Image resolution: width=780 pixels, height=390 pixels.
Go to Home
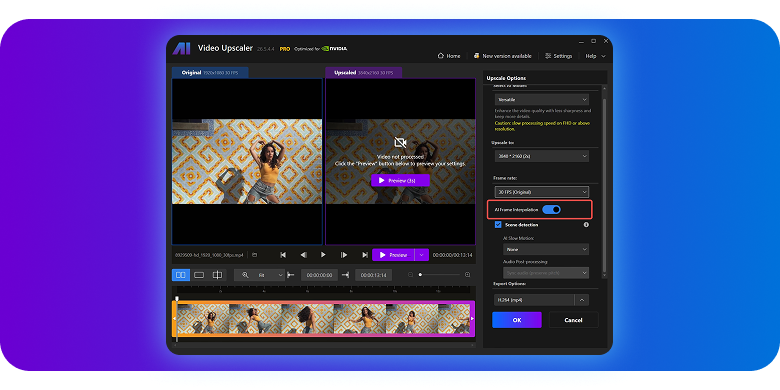pyautogui.click(x=449, y=56)
